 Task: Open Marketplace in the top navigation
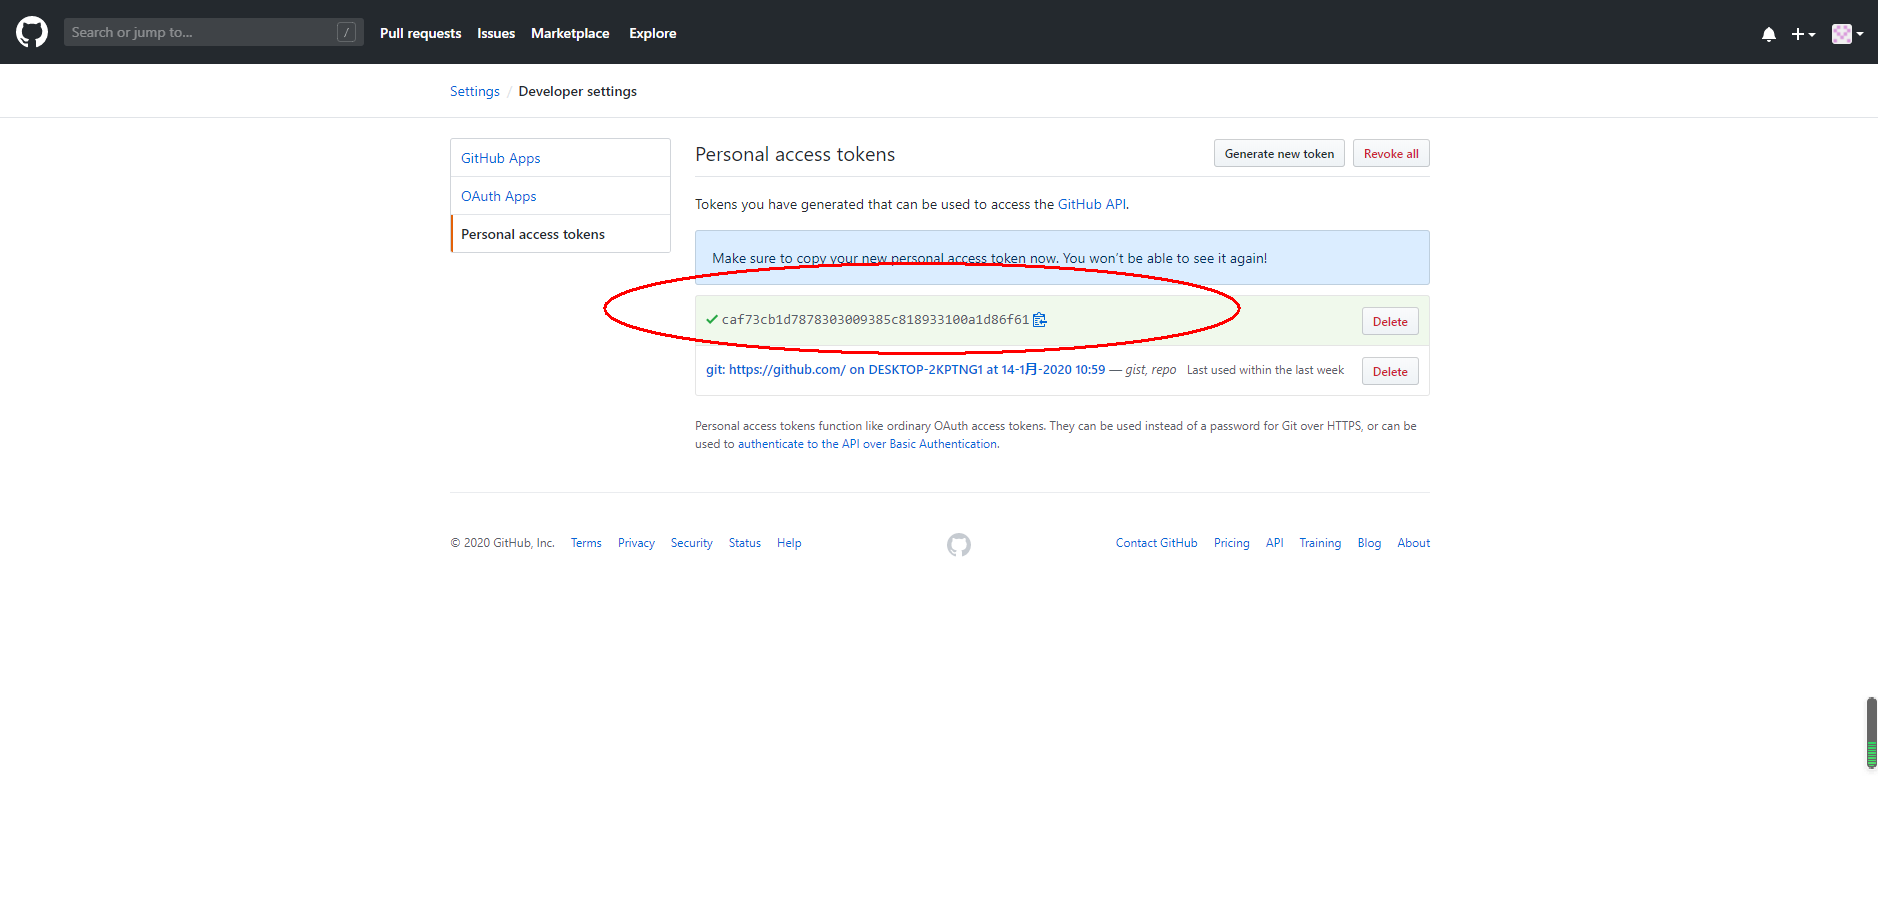(570, 33)
